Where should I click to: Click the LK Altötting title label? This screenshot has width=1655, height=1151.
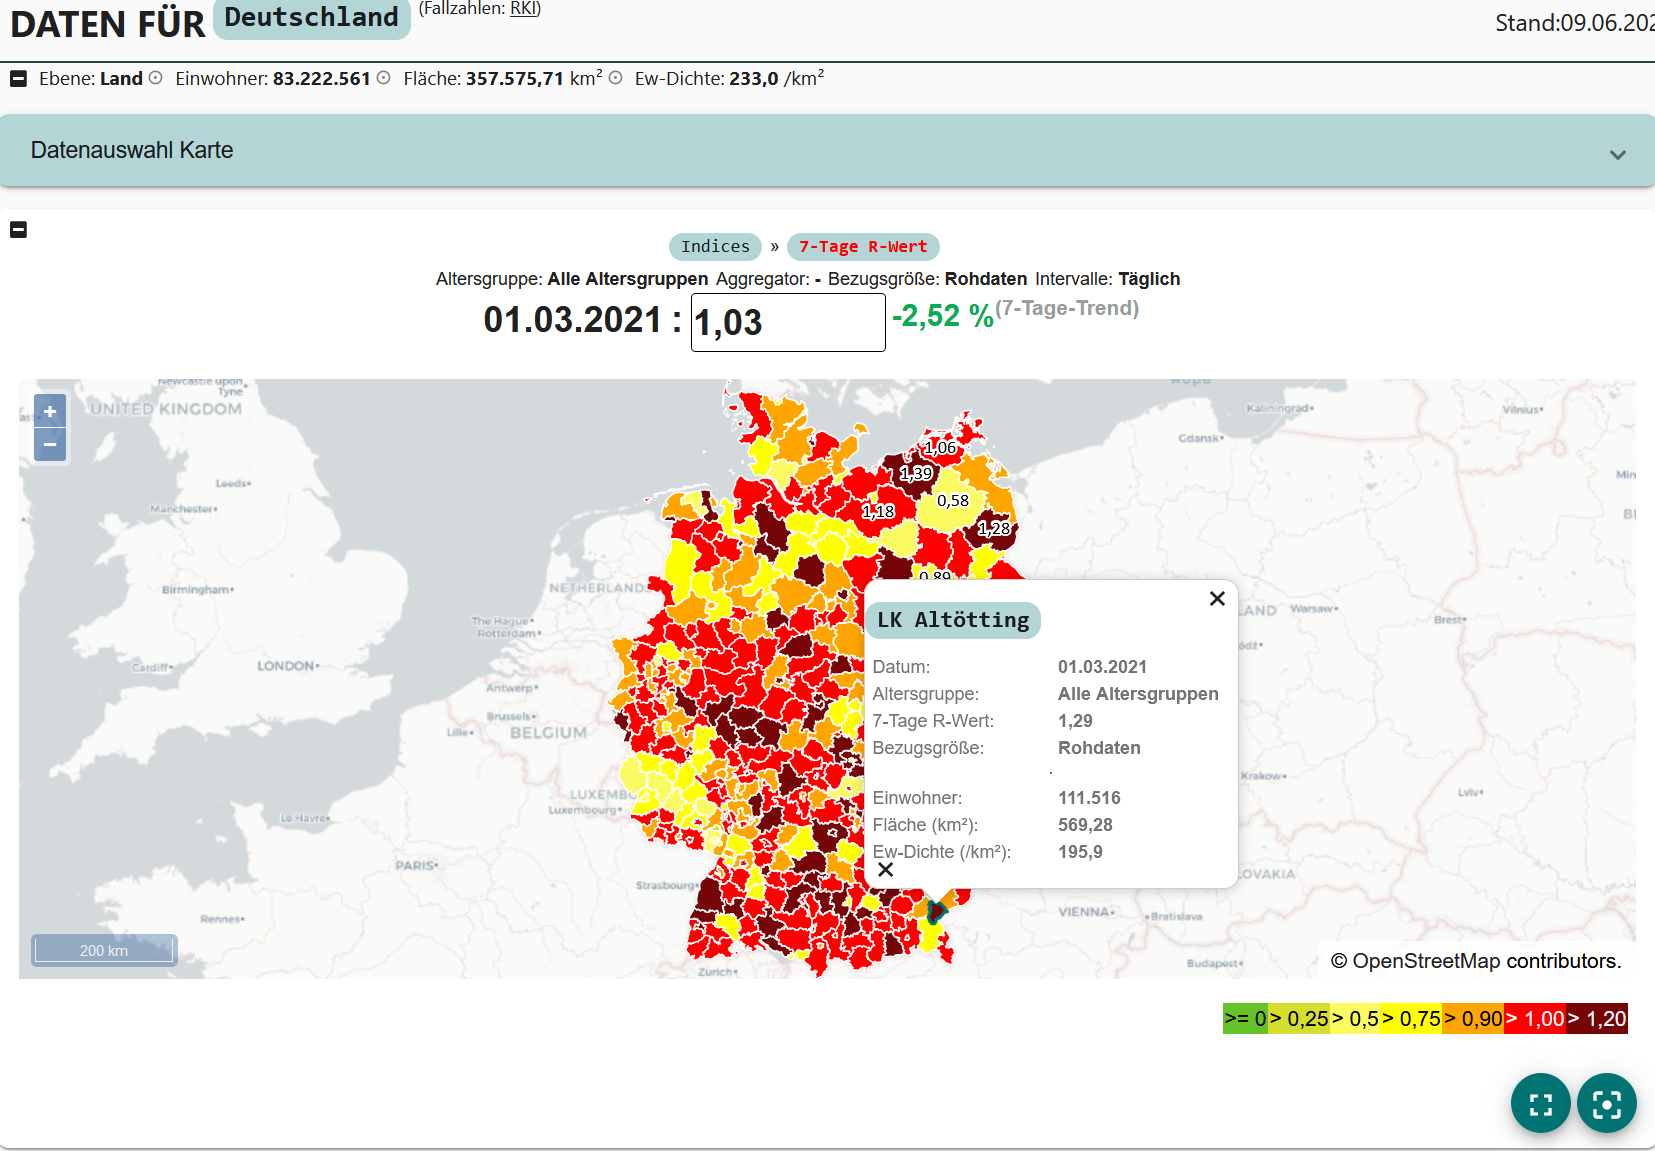[x=953, y=620]
